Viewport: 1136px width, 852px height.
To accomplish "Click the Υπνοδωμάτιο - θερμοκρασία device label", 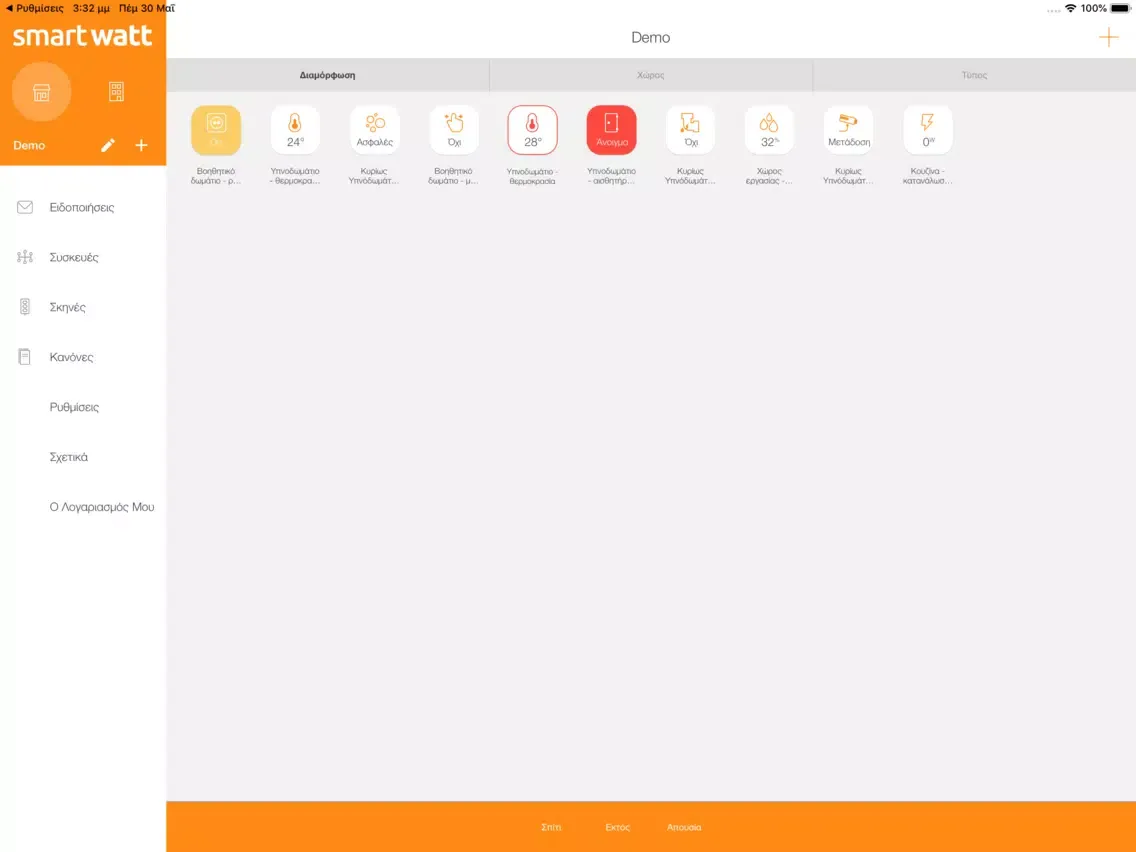I will point(532,176).
